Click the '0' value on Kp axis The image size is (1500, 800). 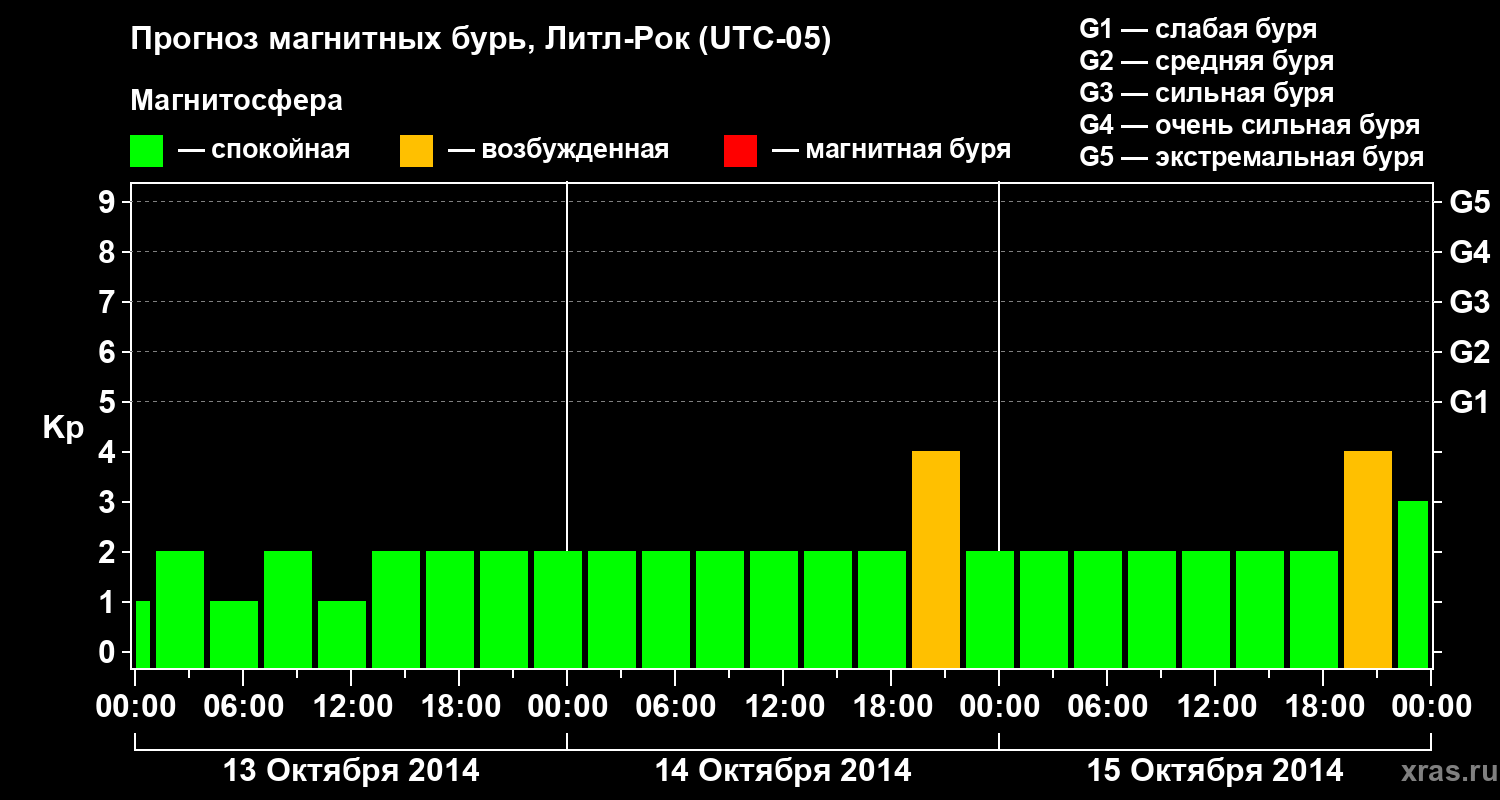click(109, 653)
